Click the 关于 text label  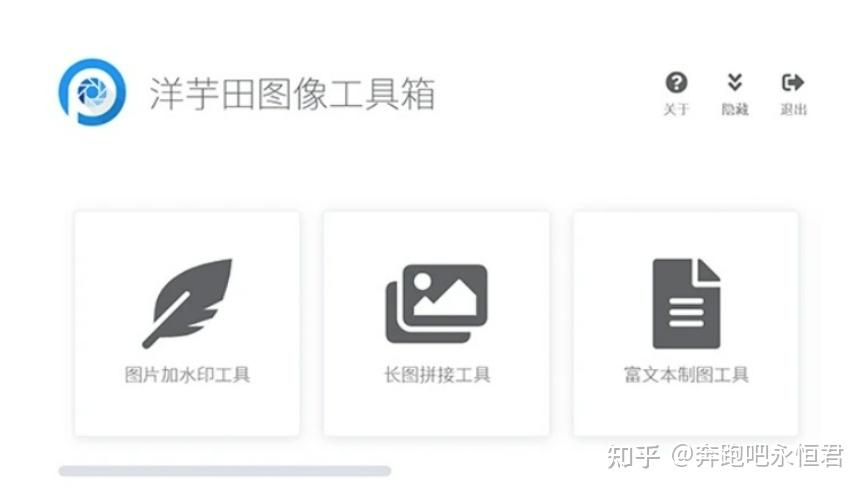click(x=676, y=109)
